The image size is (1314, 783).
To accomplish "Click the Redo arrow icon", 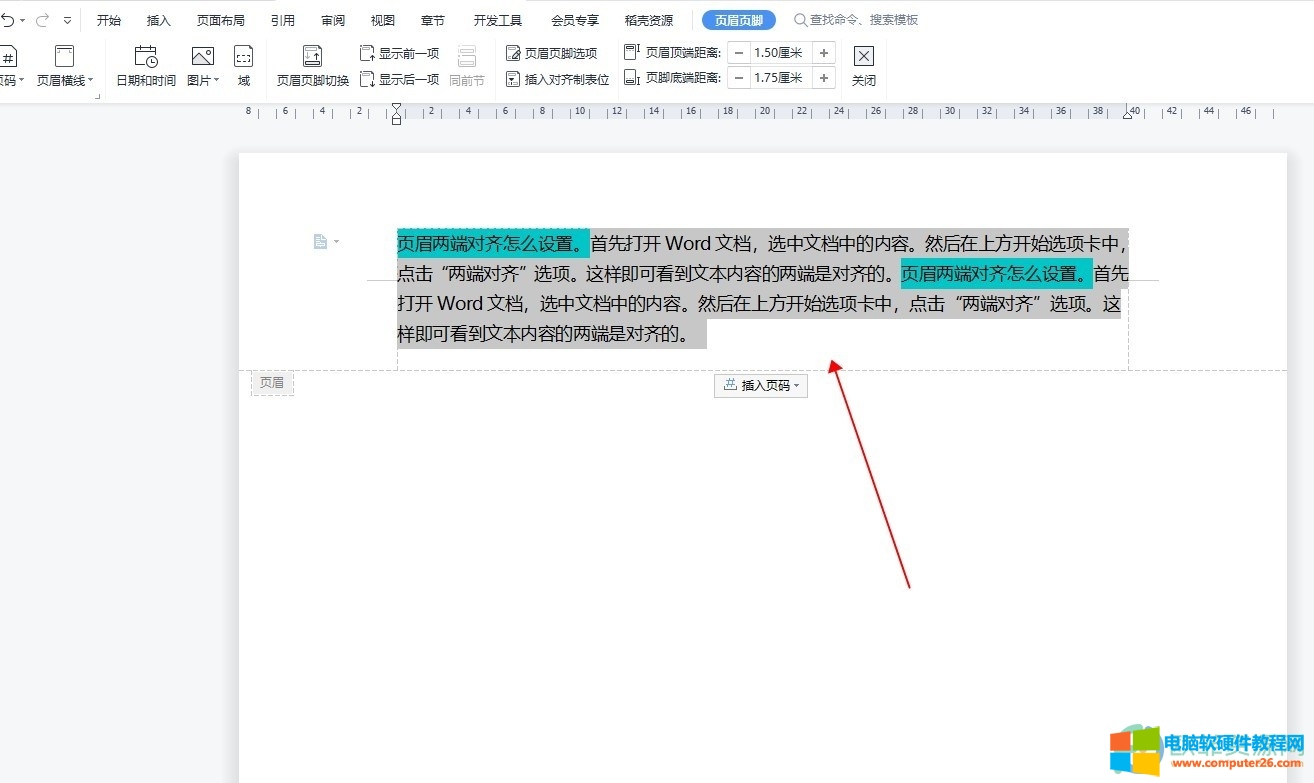I will pyautogui.click(x=42, y=20).
